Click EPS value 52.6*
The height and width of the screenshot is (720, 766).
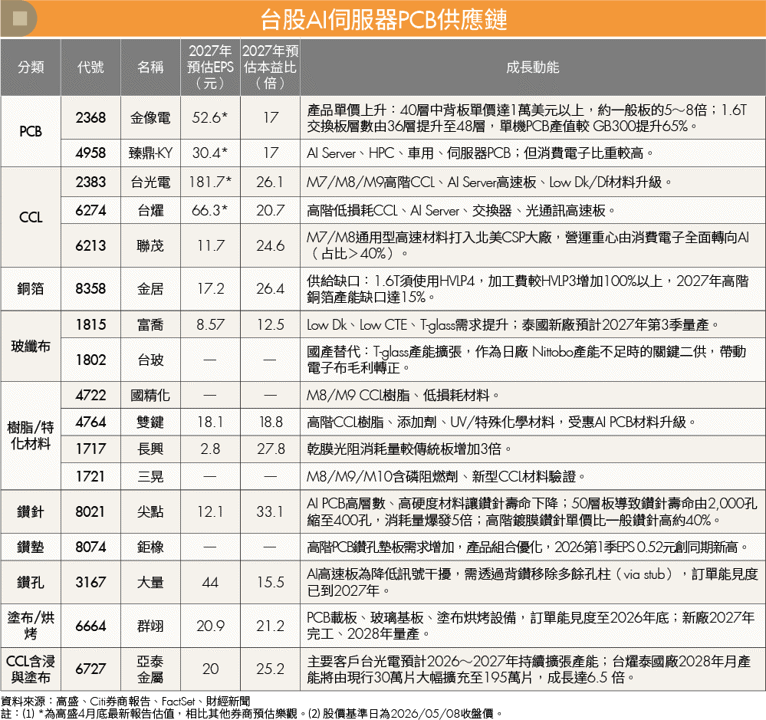tap(210, 118)
